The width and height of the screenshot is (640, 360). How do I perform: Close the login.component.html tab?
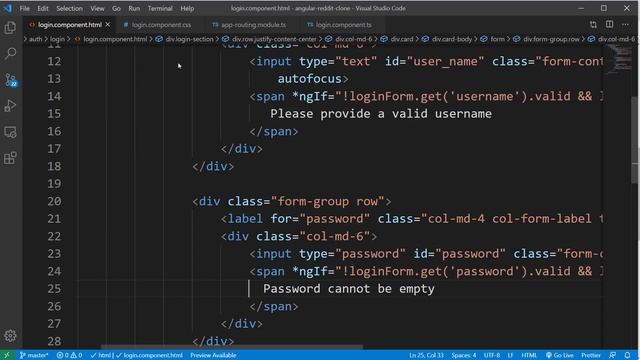click(x=108, y=25)
